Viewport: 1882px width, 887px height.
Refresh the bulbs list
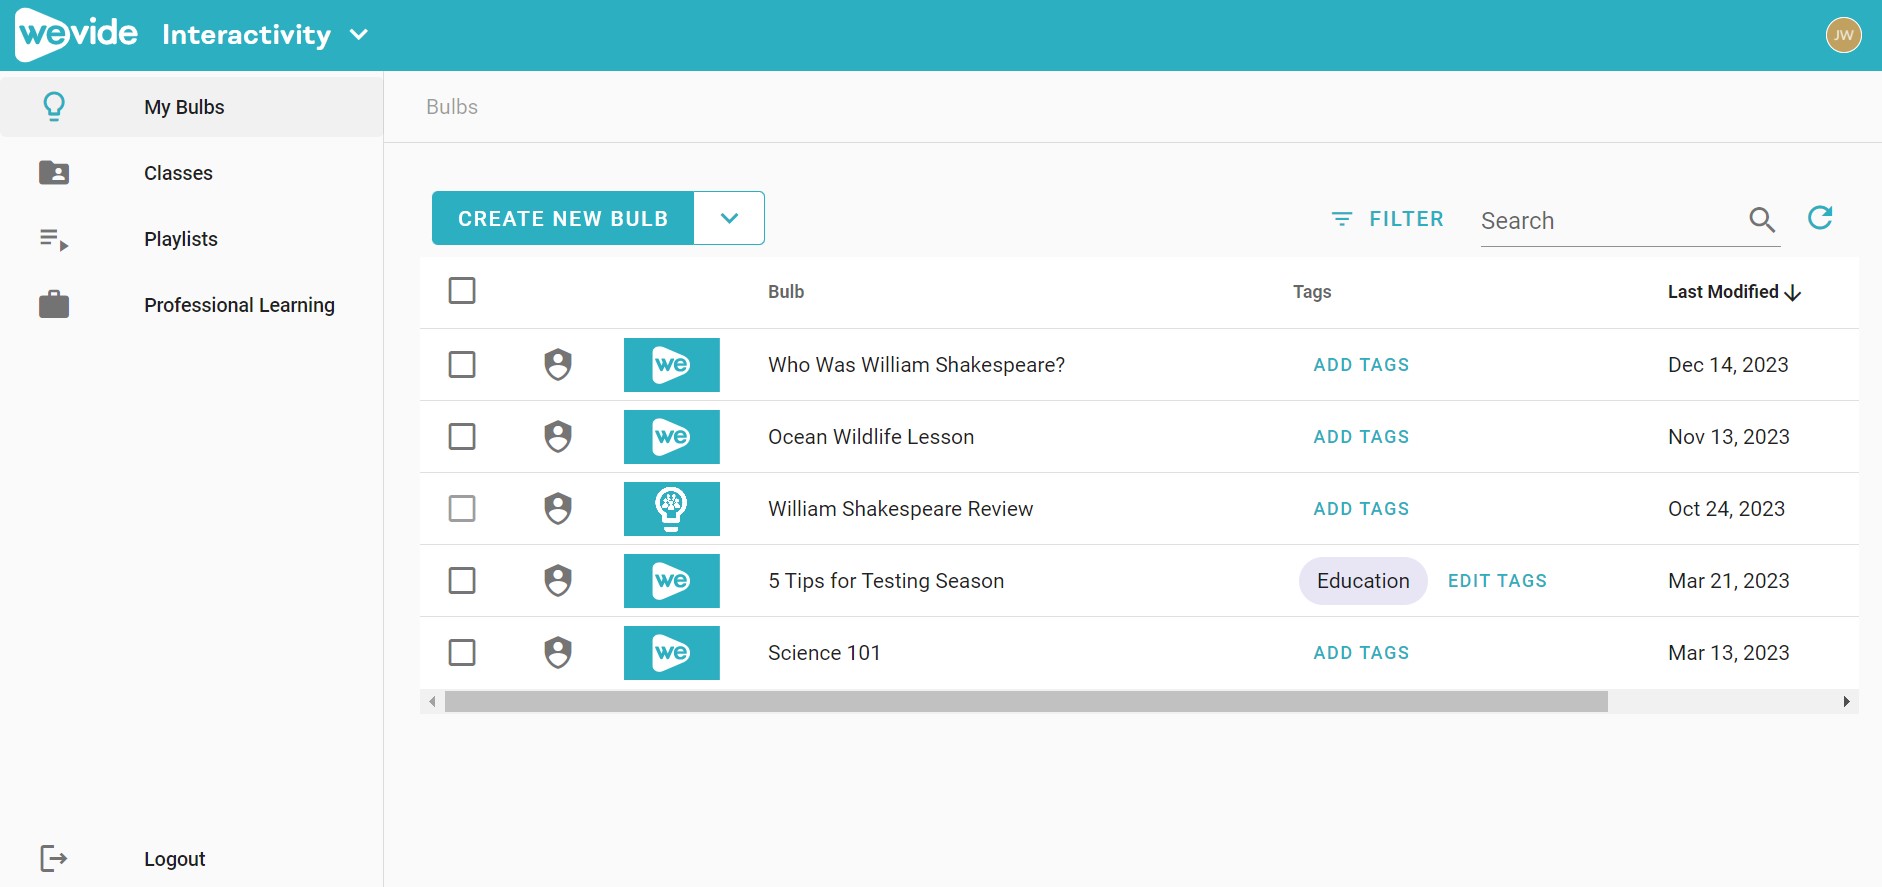[1820, 218]
